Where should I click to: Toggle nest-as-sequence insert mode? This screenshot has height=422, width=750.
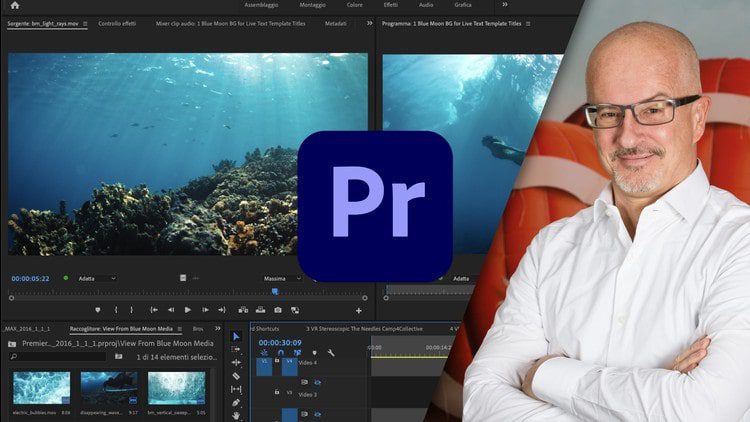tap(264, 353)
